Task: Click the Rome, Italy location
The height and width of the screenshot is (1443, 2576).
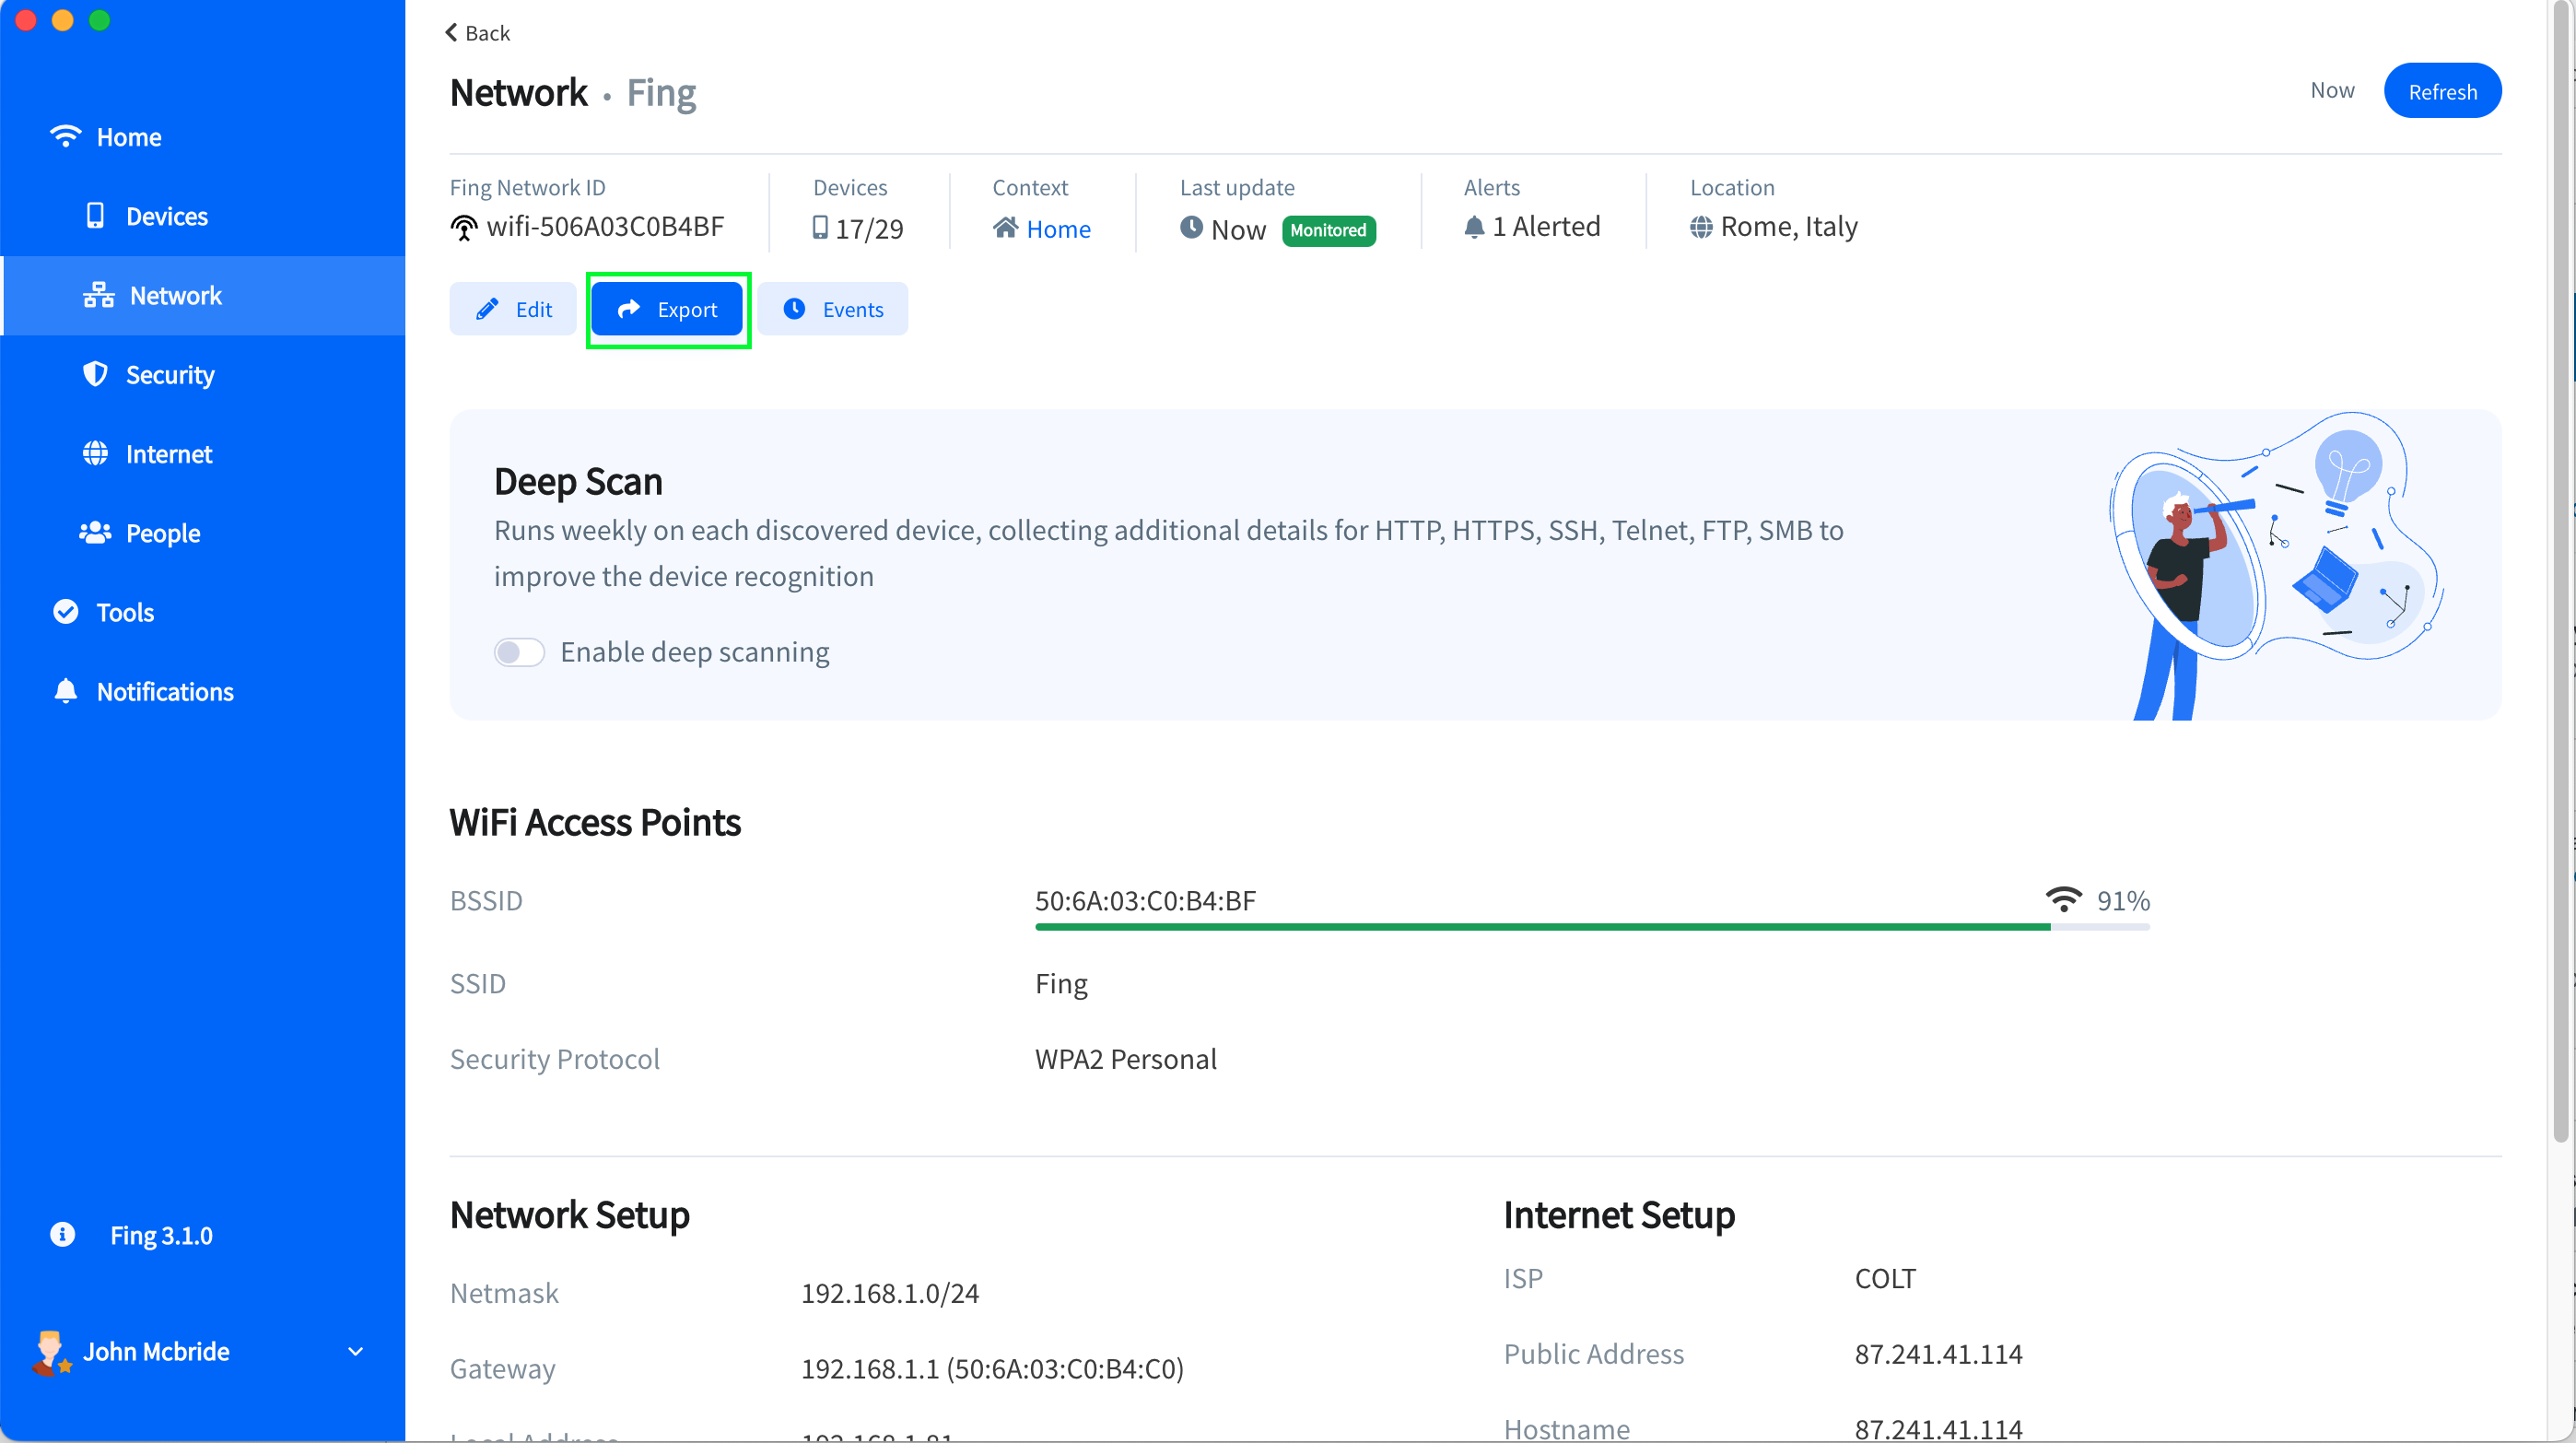Action: coord(1789,227)
